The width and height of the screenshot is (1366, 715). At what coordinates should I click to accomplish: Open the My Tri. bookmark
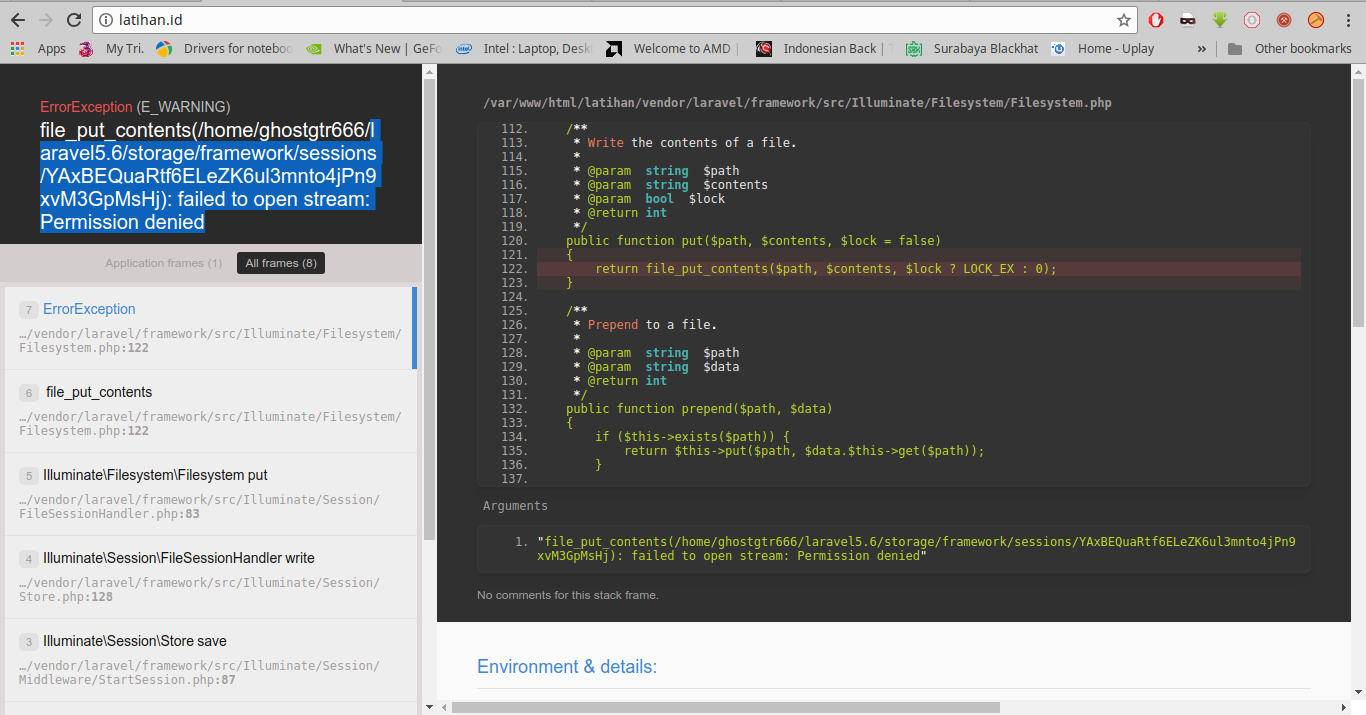(x=111, y=48)
